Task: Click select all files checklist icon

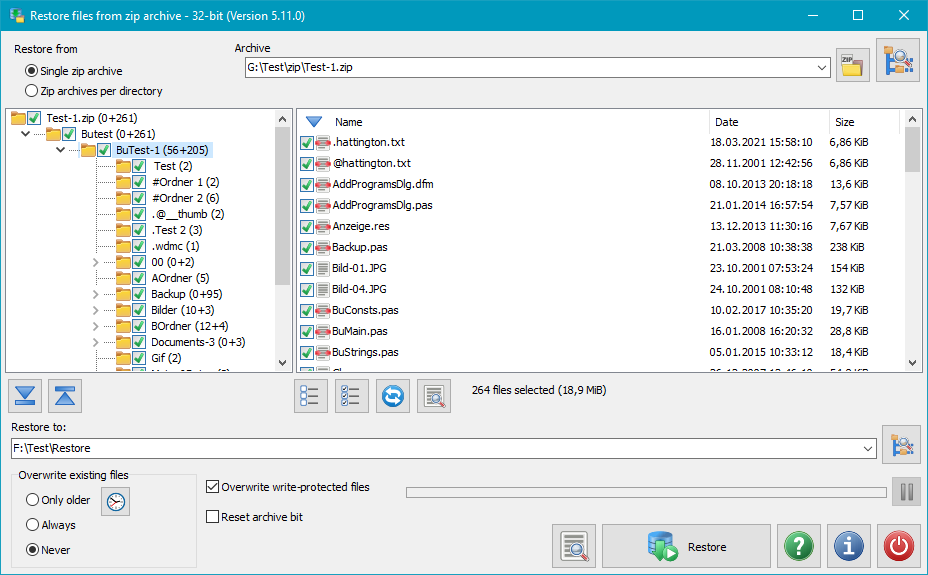Action: (x=352, y=396)
